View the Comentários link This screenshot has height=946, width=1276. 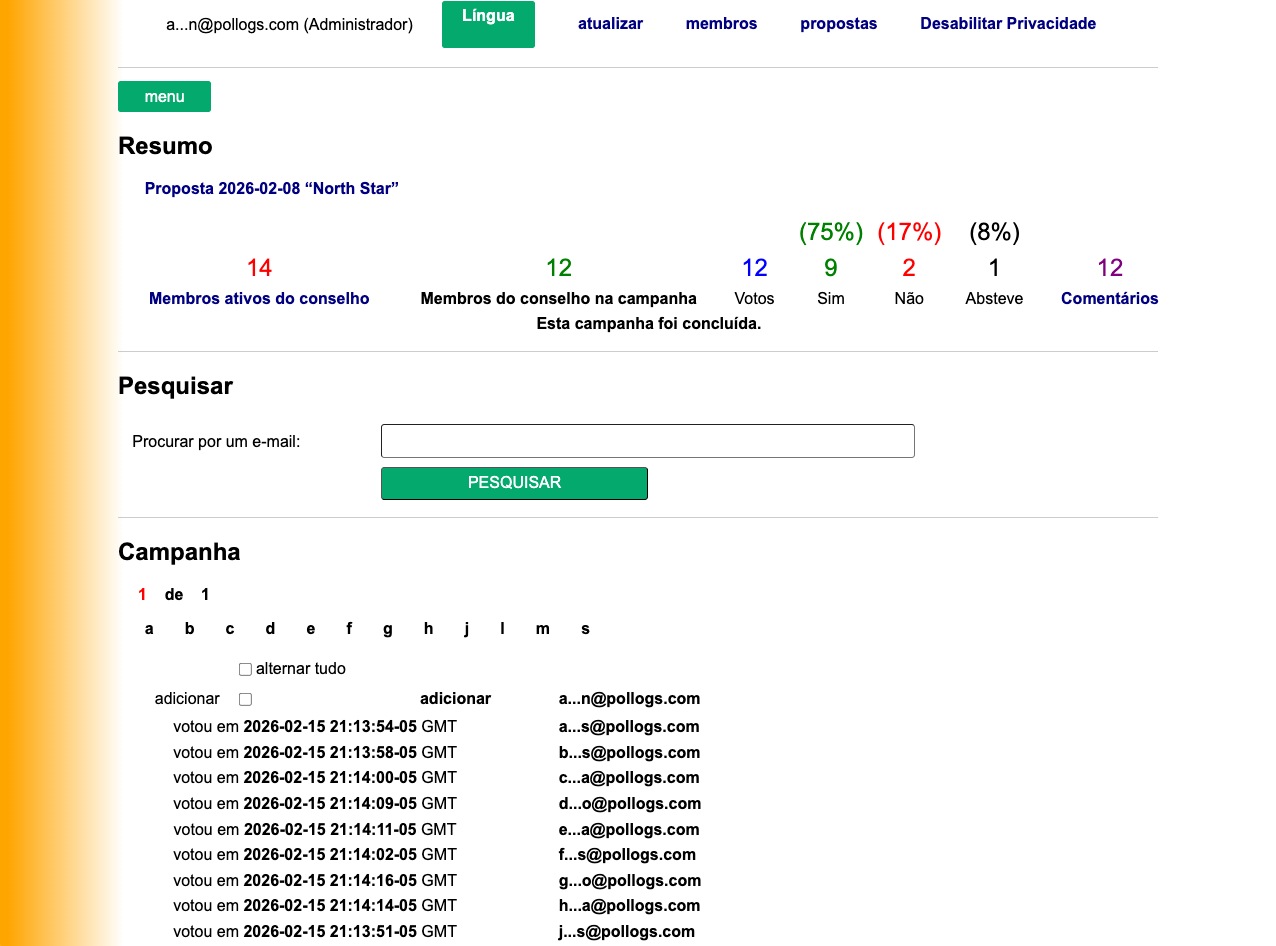point(1109,299)
